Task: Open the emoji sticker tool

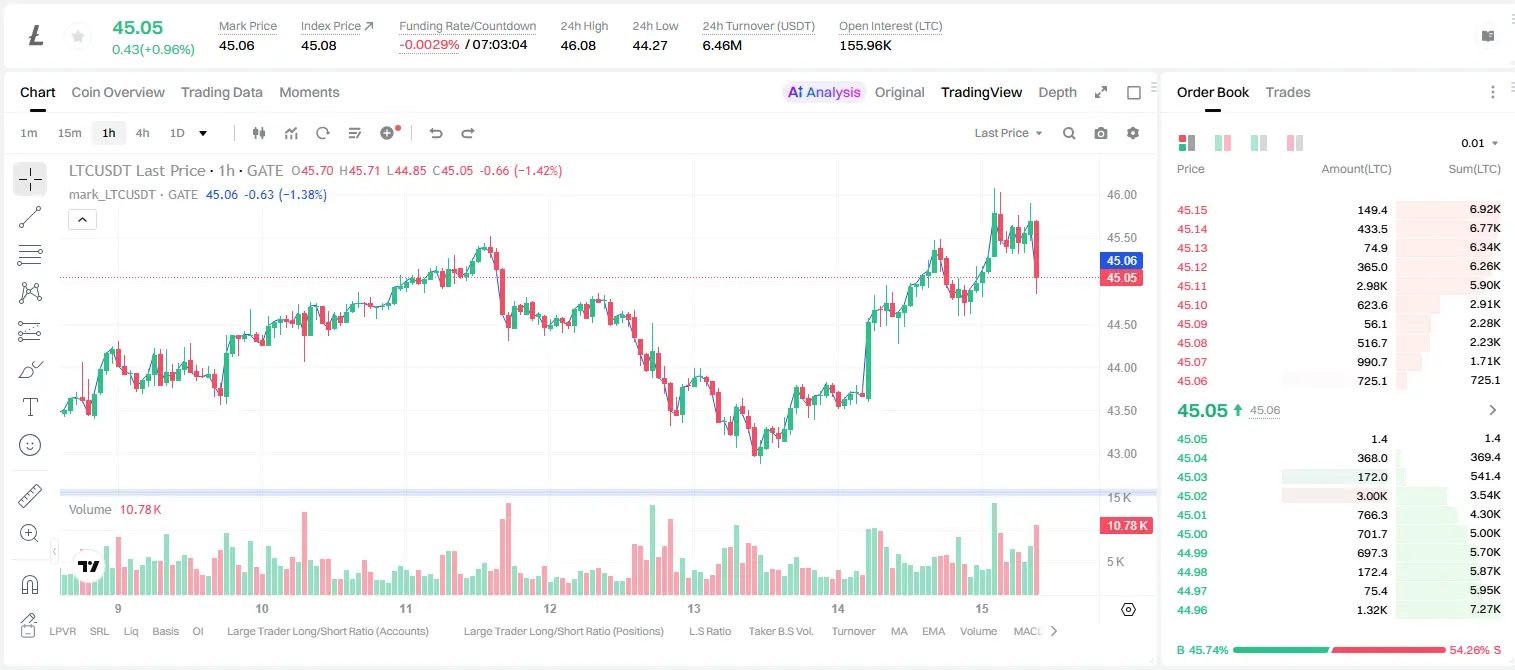Action: [30, 445]
